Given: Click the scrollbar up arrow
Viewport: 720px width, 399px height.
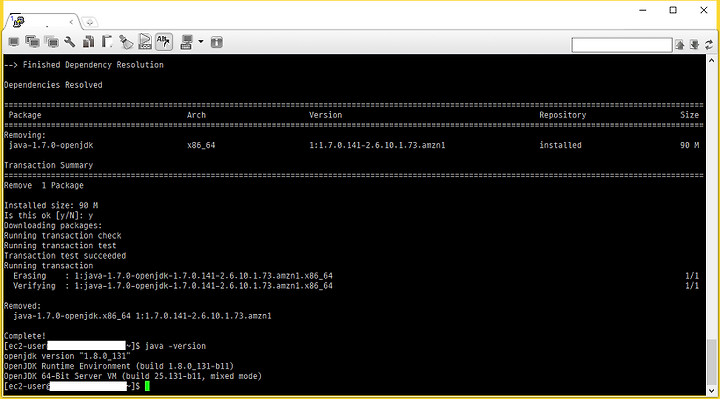Looking at the screenshot, I should [712, 60].
